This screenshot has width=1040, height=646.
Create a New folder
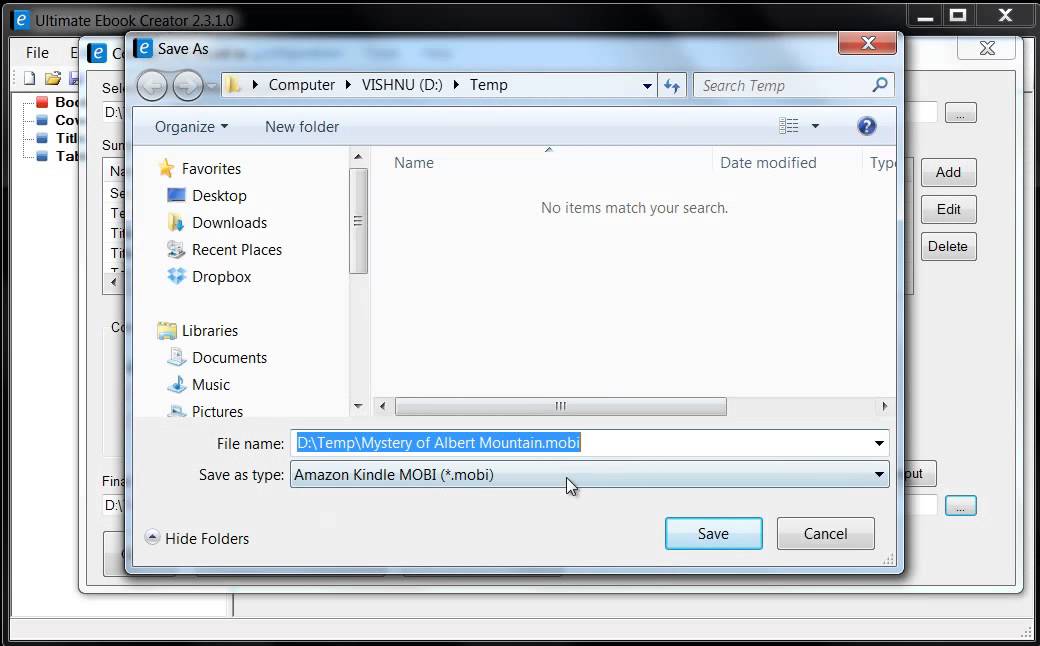[x=302, y=127]
